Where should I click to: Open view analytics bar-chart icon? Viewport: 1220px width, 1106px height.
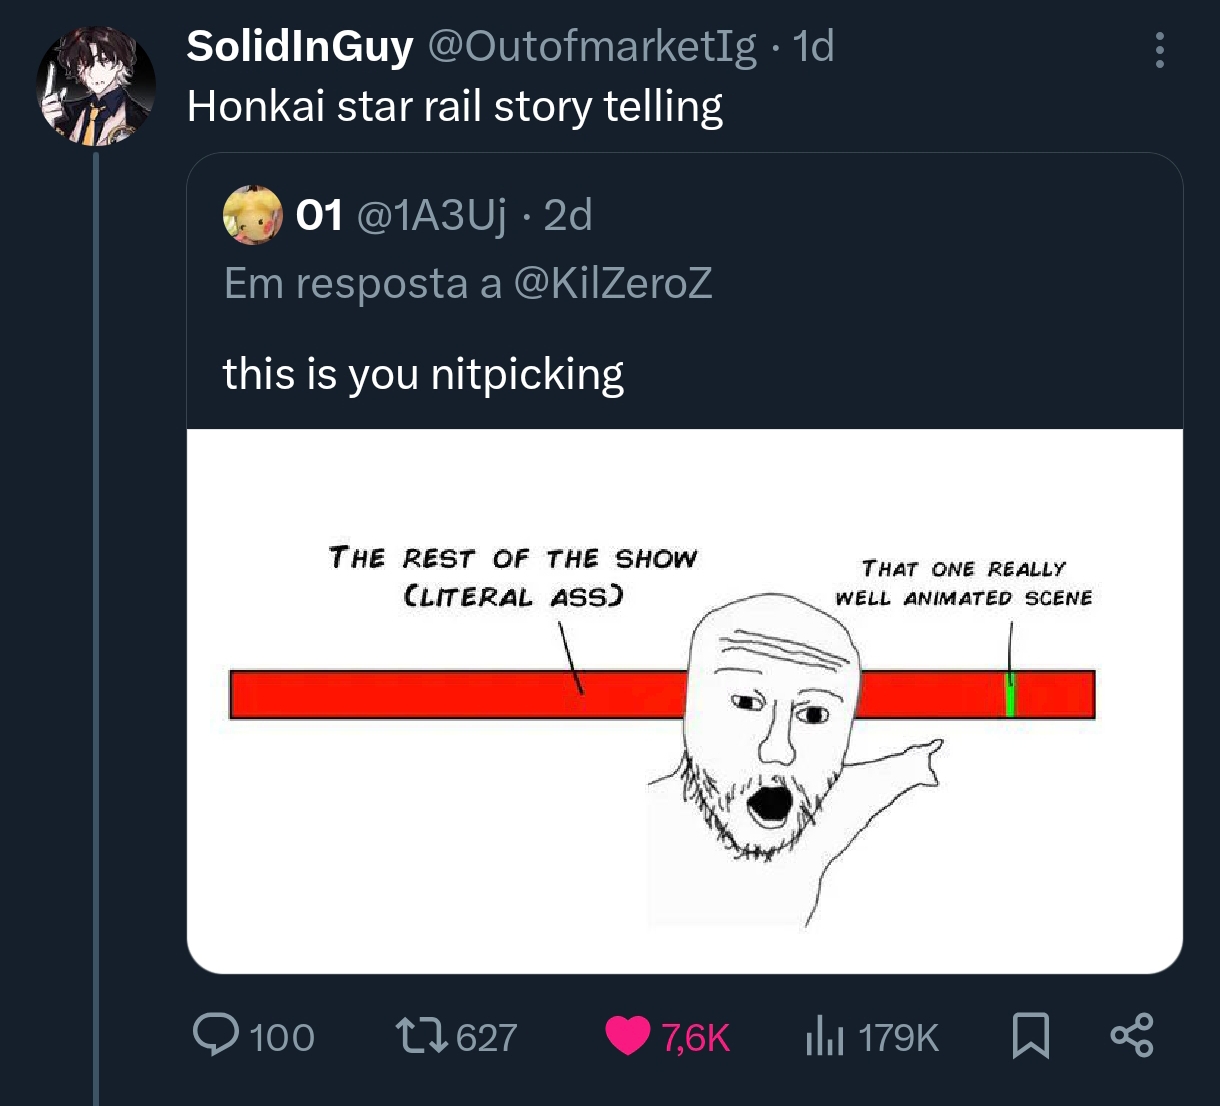point(823,1036)
